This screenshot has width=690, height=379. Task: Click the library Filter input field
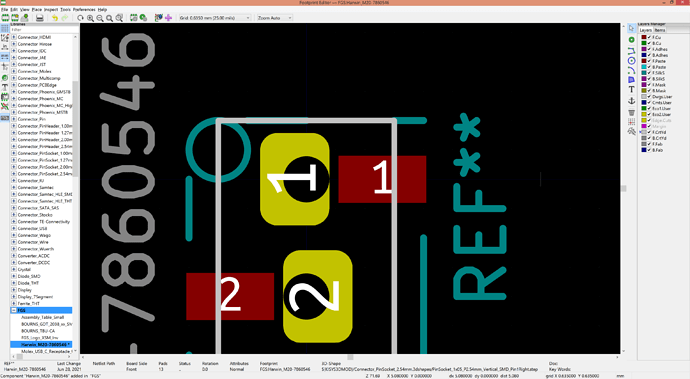[43, 30]
